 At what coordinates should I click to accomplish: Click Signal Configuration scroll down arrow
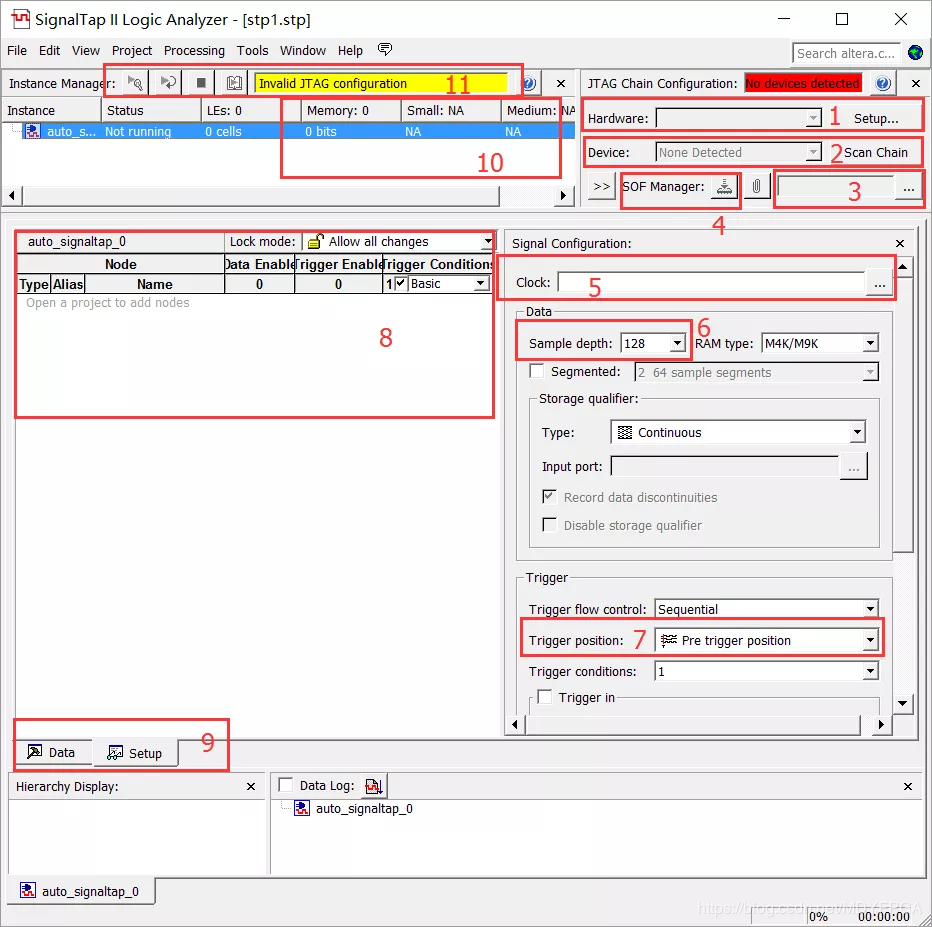902,703
